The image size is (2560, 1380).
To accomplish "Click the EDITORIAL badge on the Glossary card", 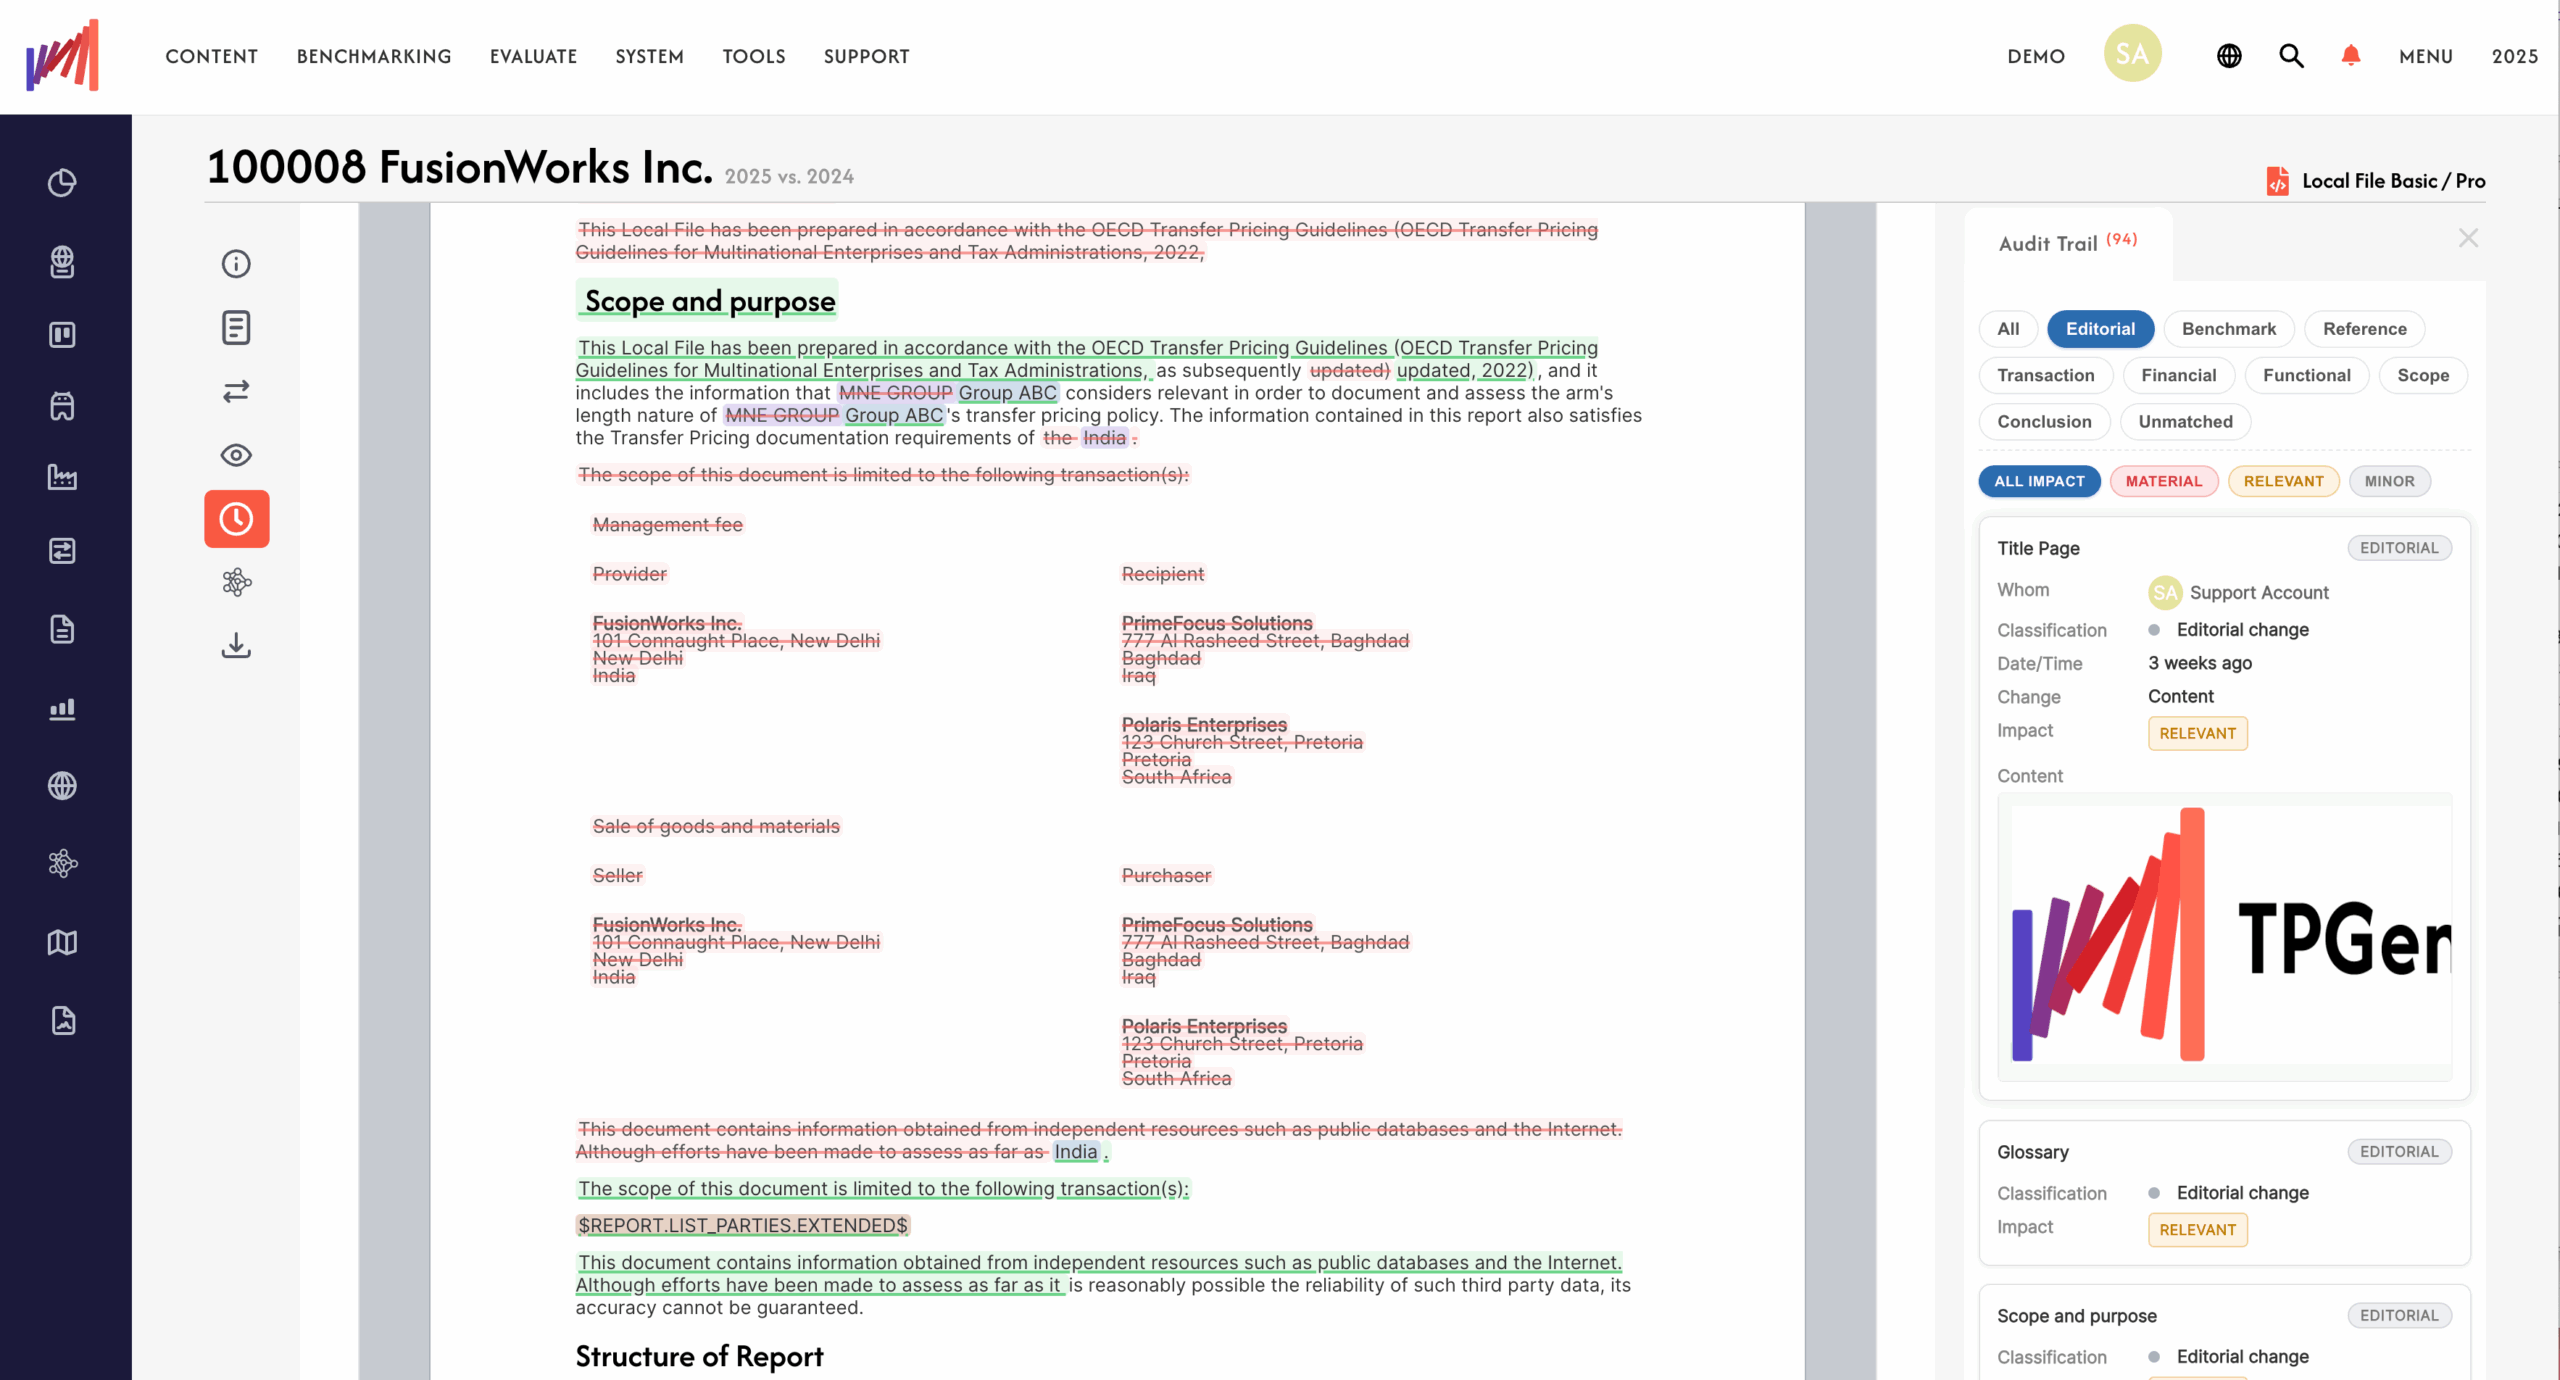I will click(x=2399, y=1152).
